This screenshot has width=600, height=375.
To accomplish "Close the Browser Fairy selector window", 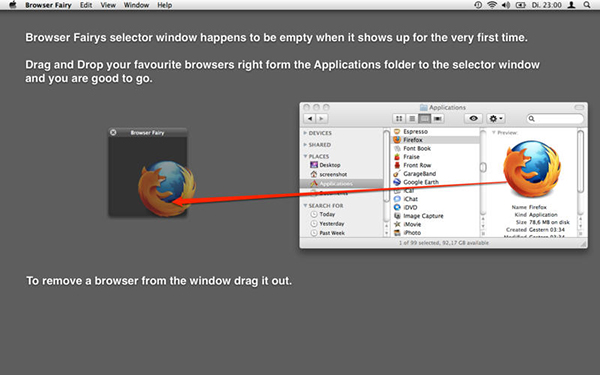I will point(113,132).
